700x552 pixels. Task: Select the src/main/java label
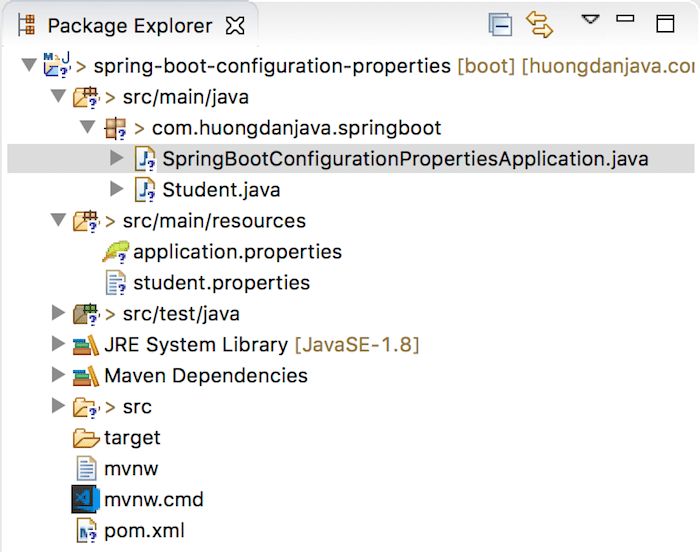click(x=186, y=97)
